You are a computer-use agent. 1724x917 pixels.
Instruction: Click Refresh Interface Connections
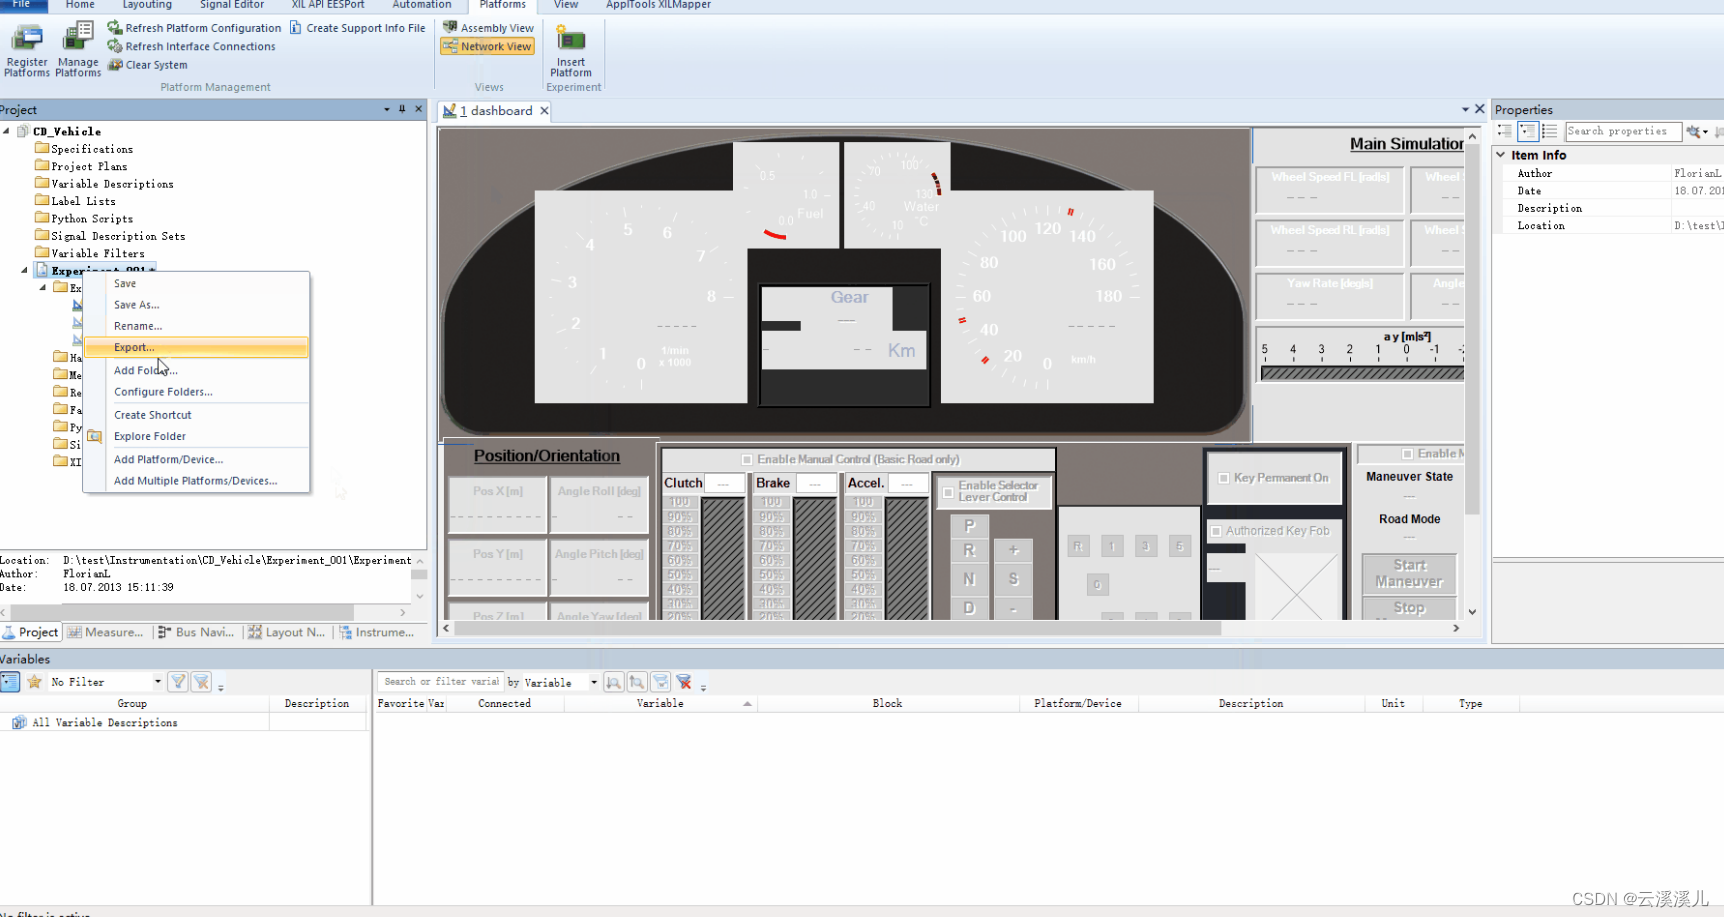pyautogui.click(x=191, y=46)
